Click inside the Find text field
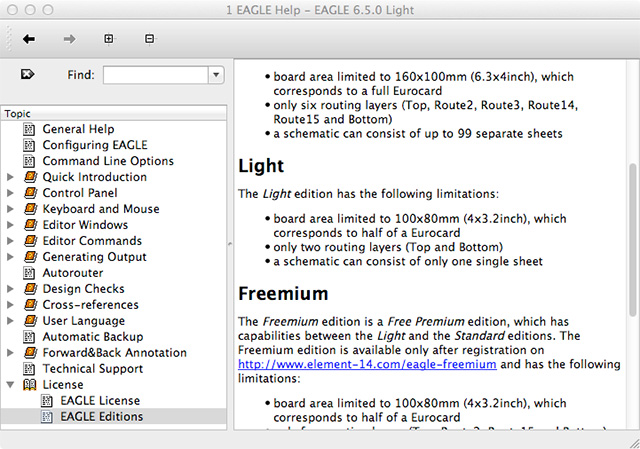 point(154,75)
